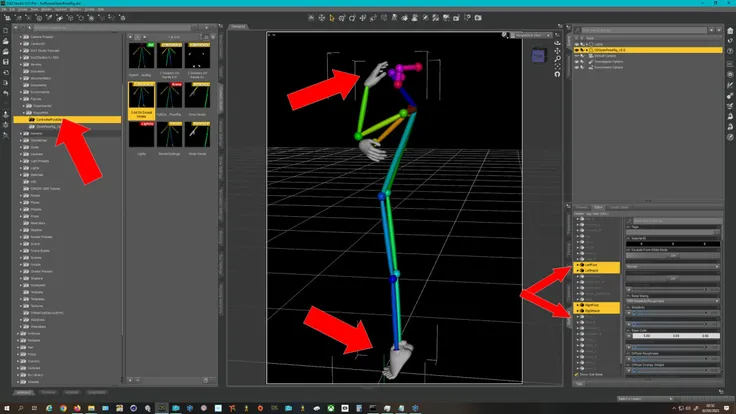
Task: Expand the selected OpenPoseRig node in Scene
Action: tap(586, 50)
